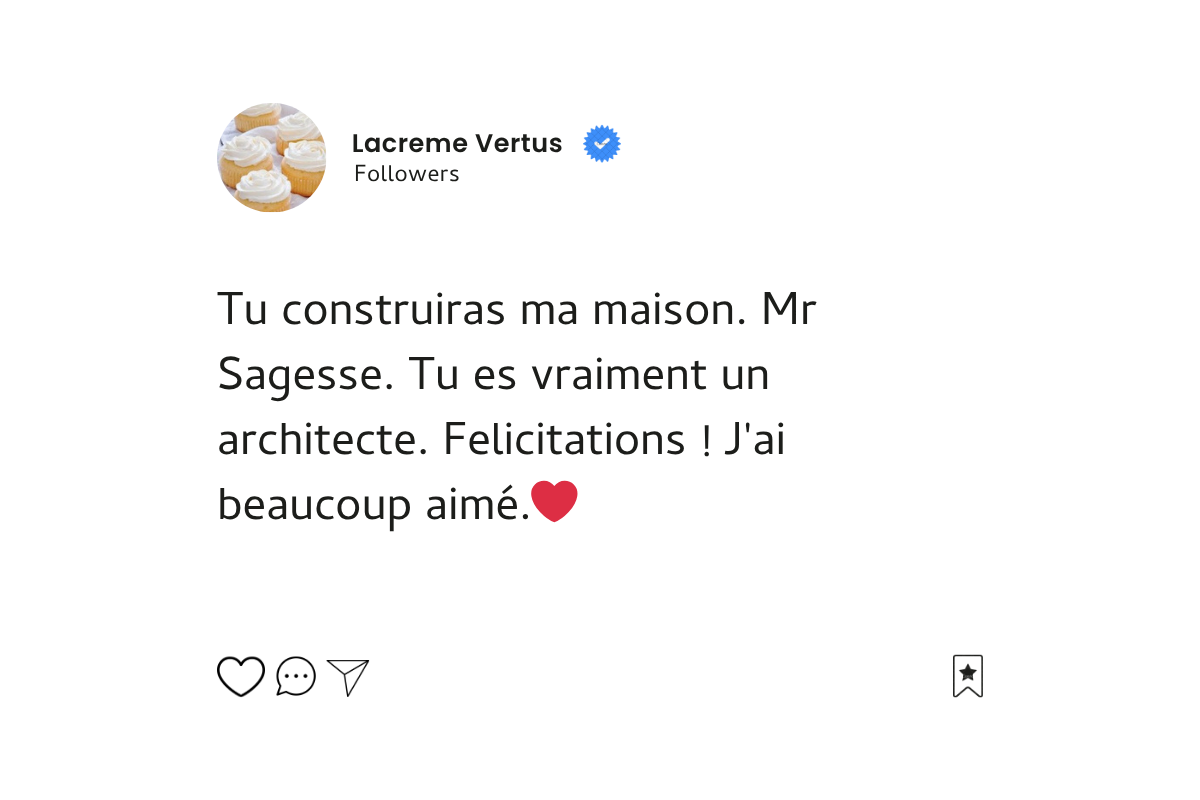The width and height of the screenshot is (1200, 800).
Task: View the Followers label under the username
Action: point(407,174)
